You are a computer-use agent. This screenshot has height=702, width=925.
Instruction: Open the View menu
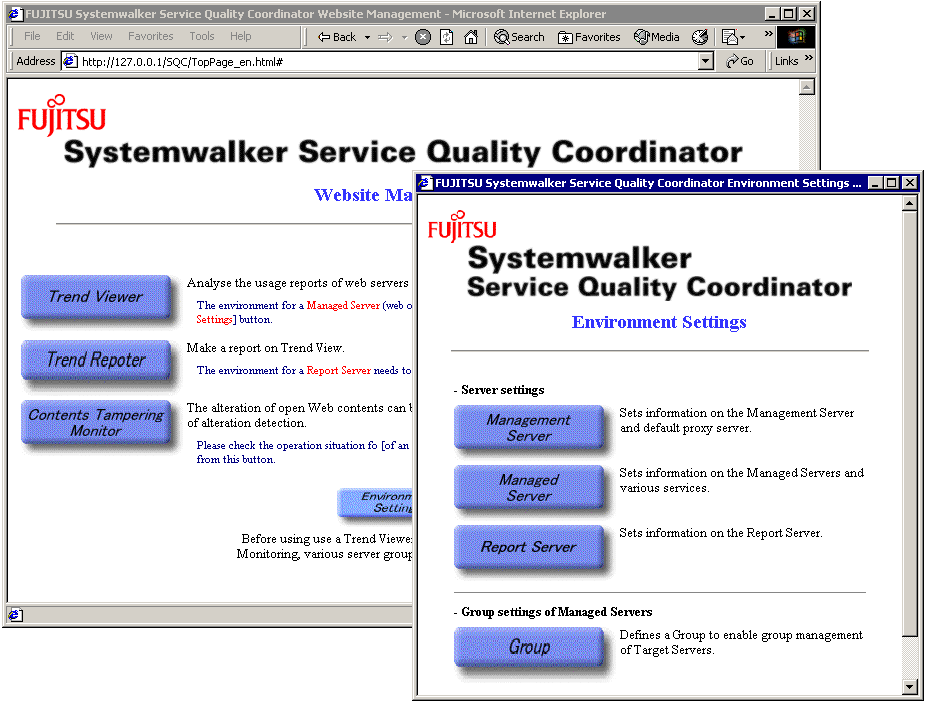101,36
